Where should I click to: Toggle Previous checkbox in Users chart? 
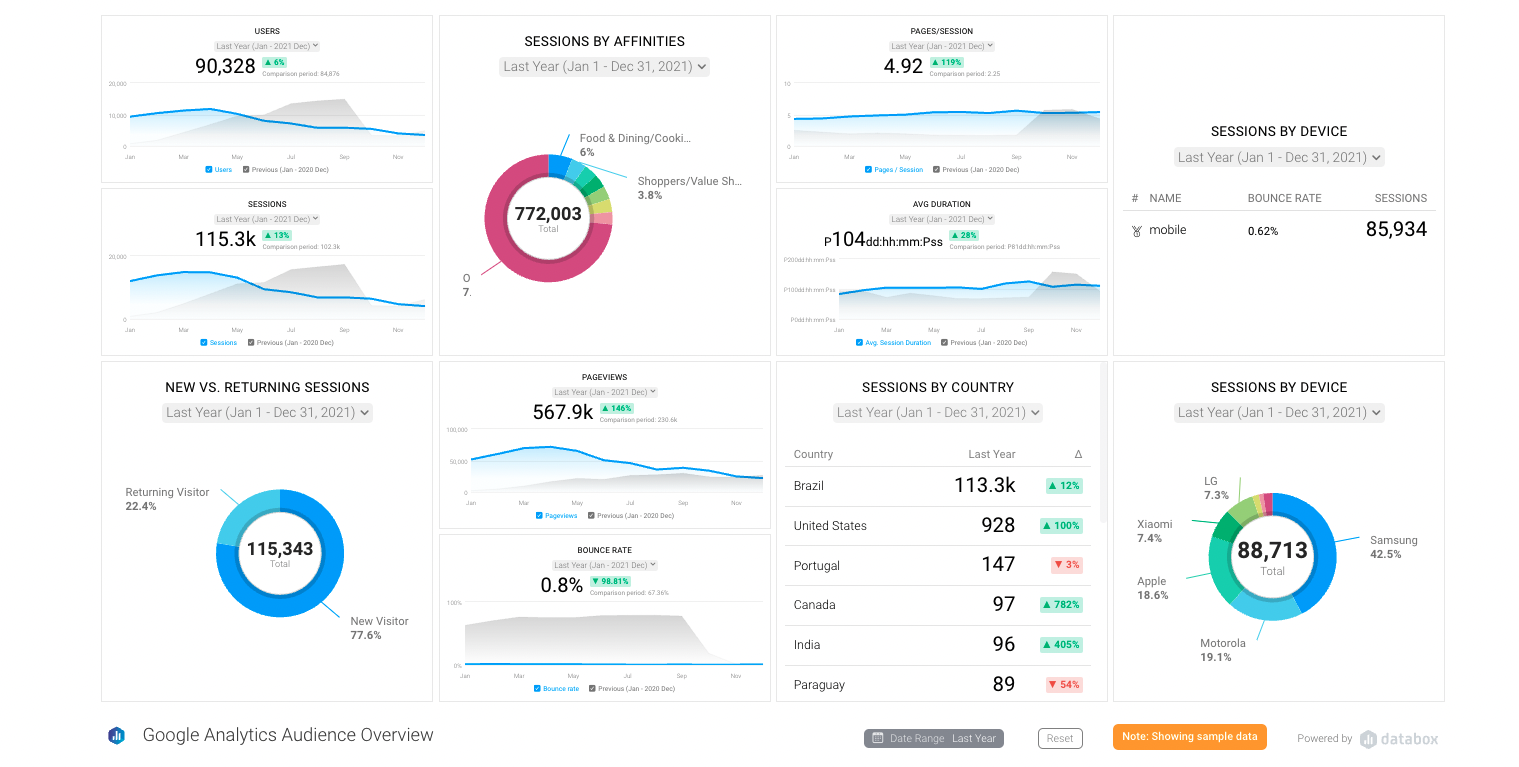tap(248, 170)
